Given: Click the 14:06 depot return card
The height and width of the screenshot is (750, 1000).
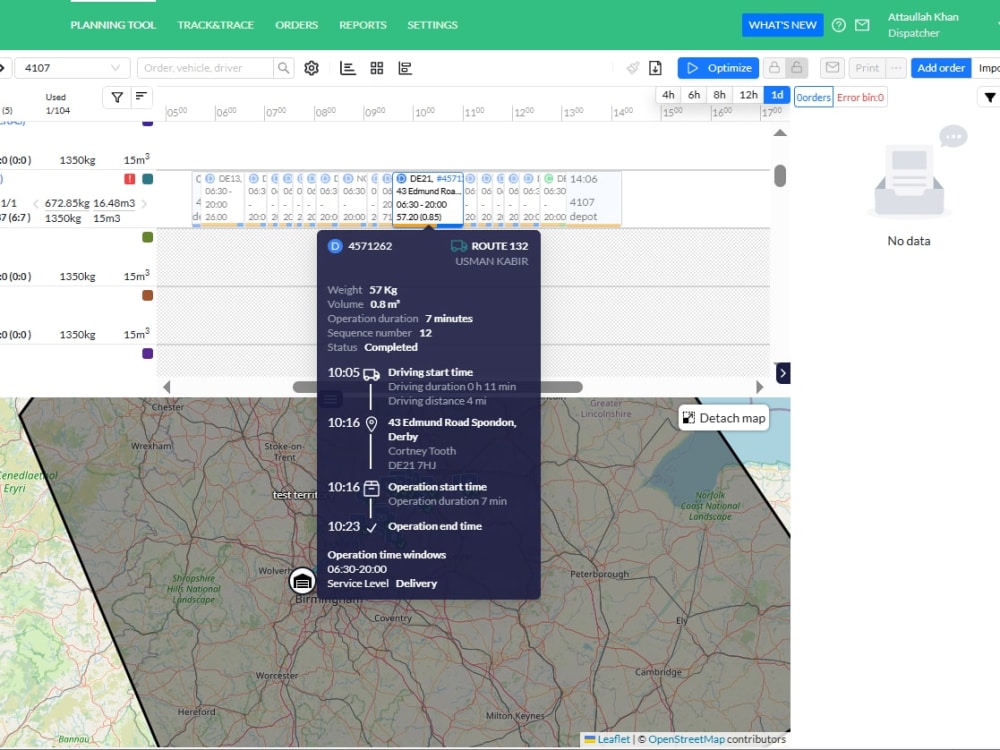Looking at the screenshot, I should coord(593,198).
